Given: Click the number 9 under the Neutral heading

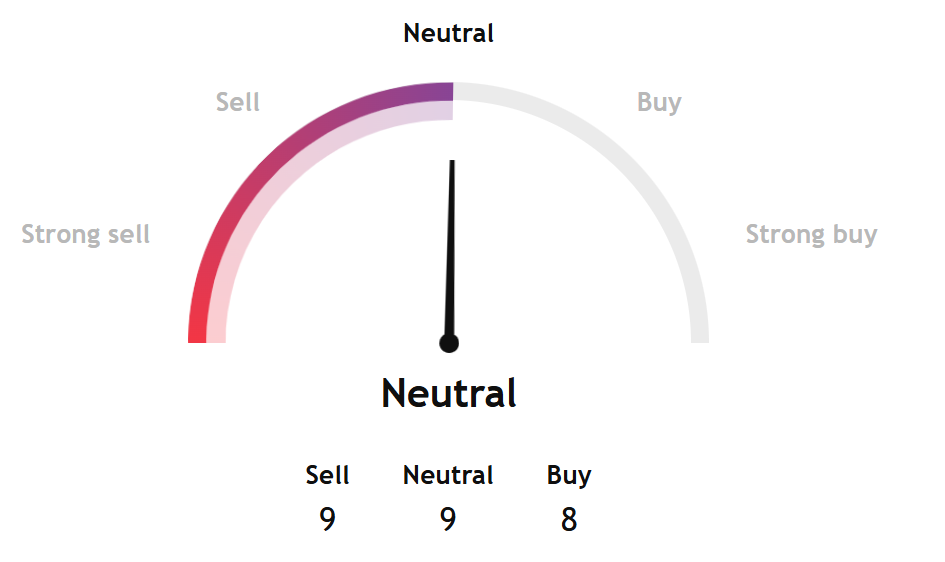Looking at the screenshot, I should click(448, 520).
